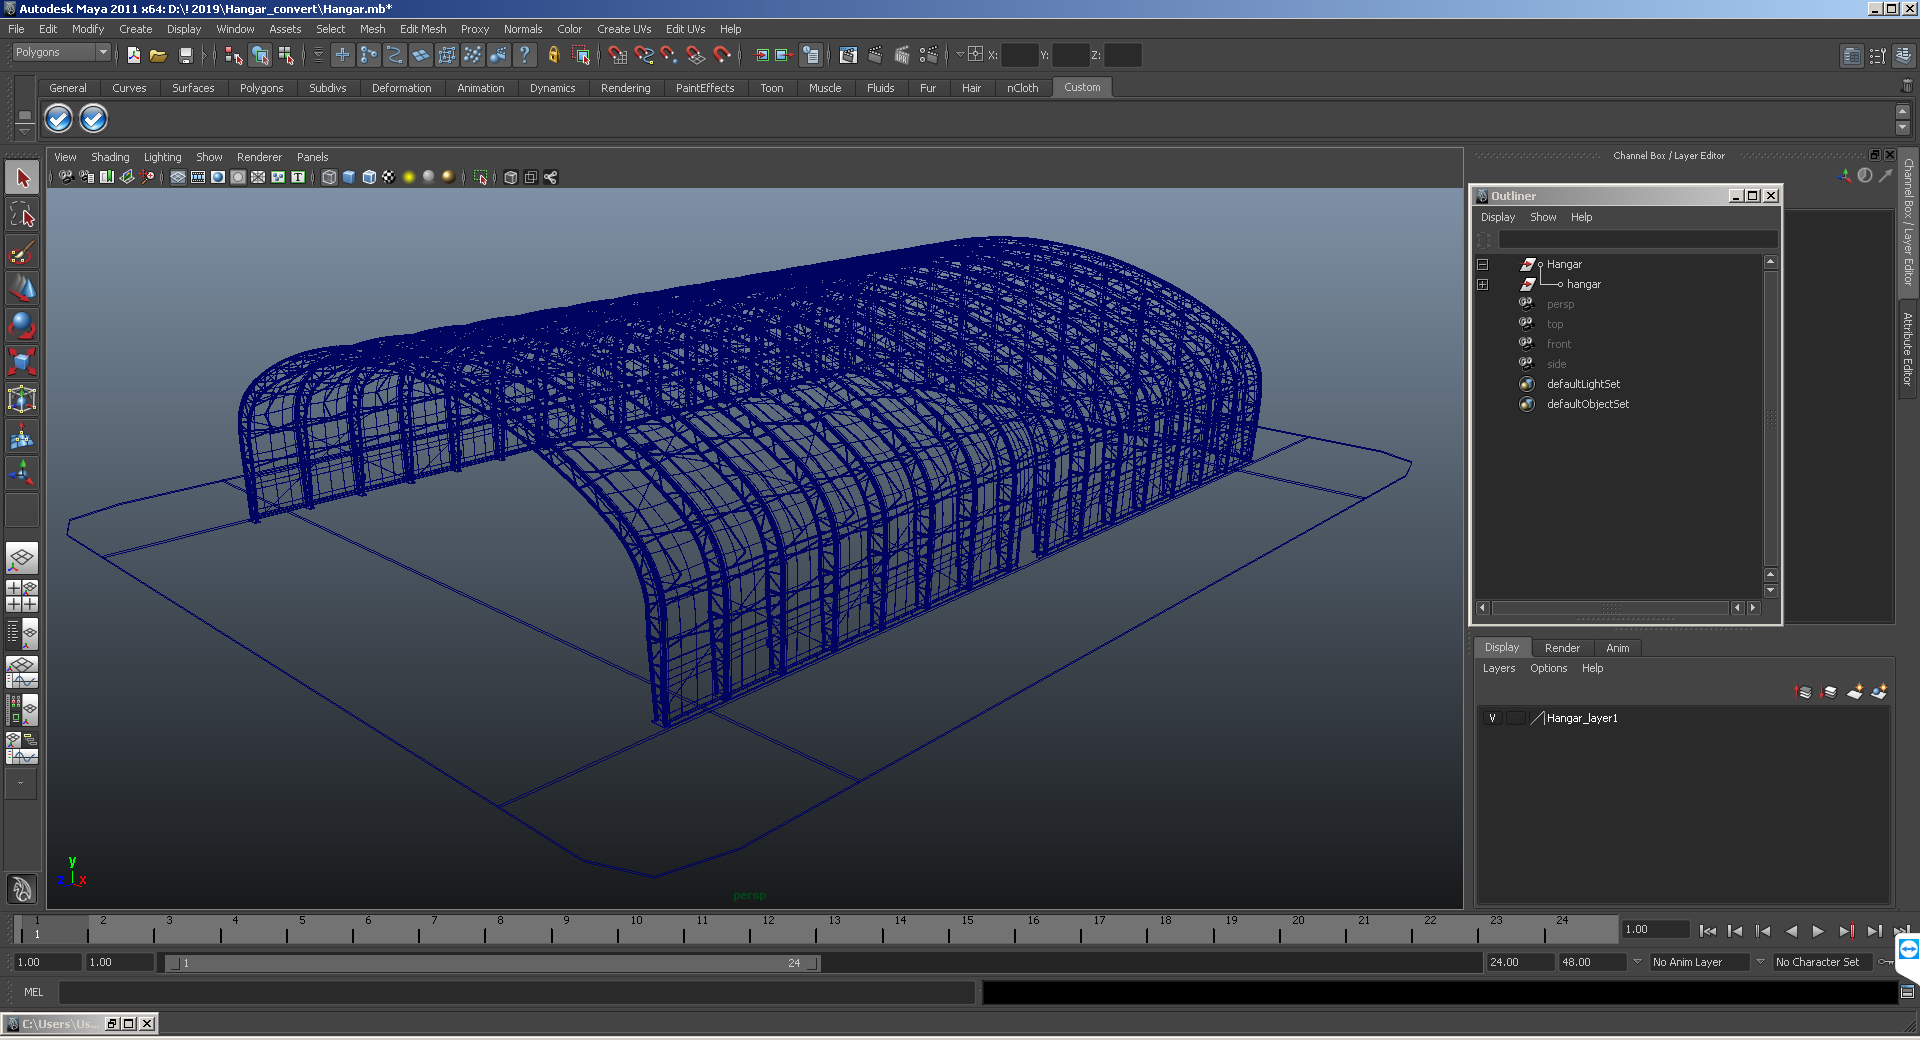This screenshot has width=1920, height=1040.
Task: Activate the Lasso select tool
Action: (22, 214)
